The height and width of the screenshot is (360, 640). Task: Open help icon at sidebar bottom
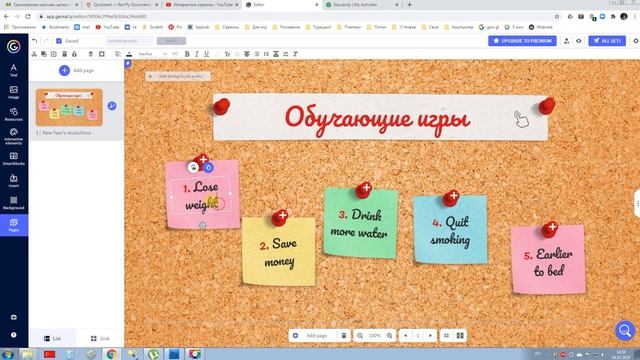click(13, 335)
